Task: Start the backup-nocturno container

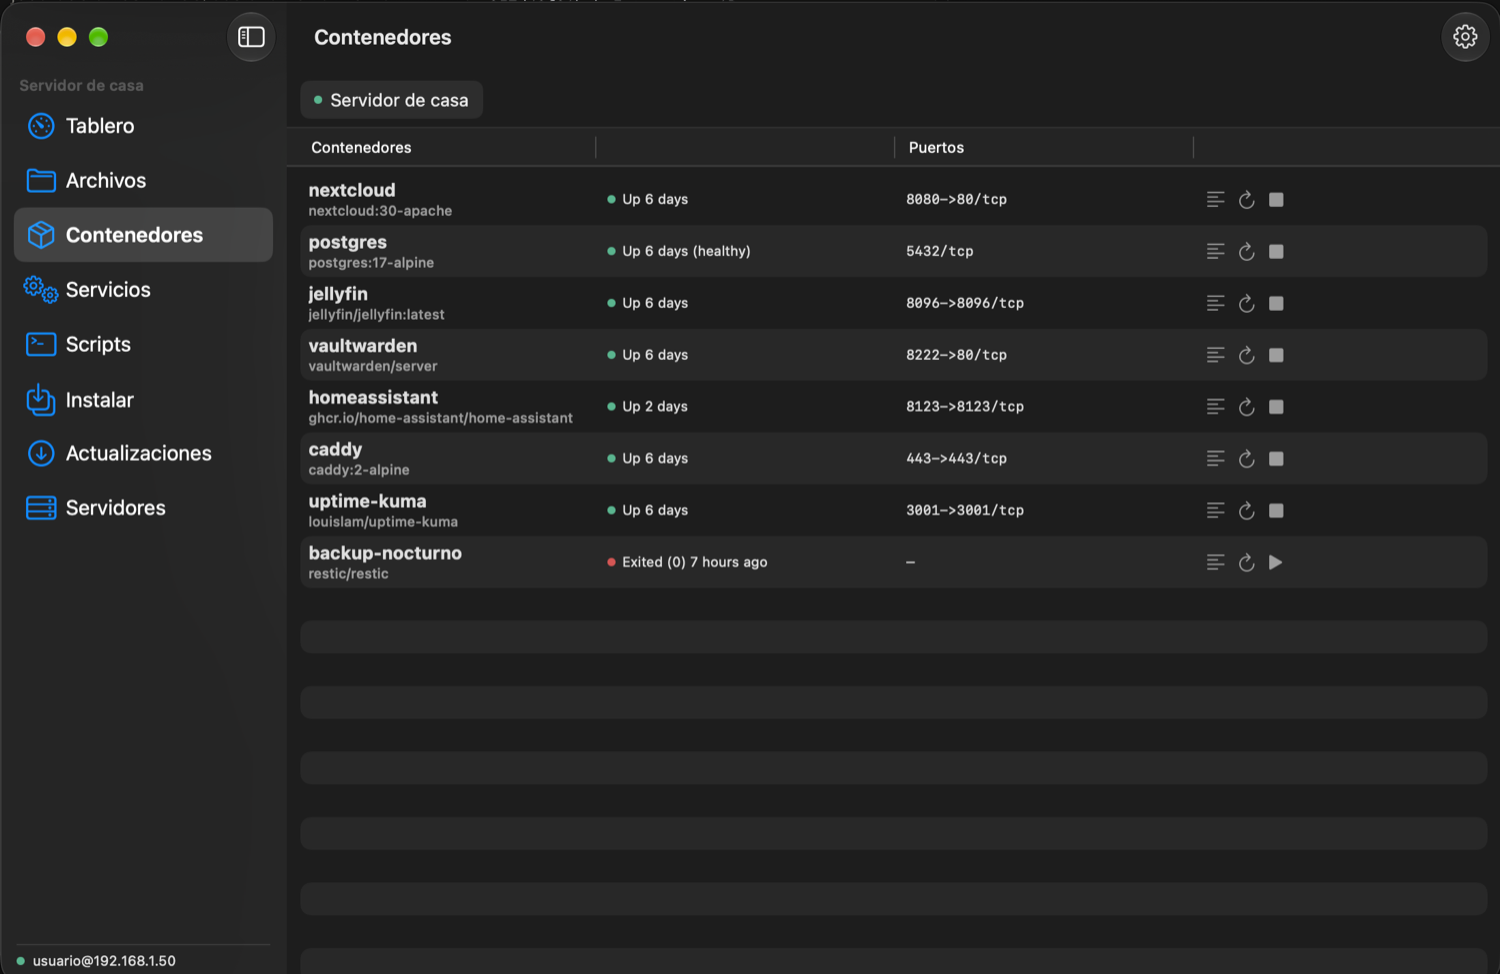Action: click(x=1276, y=562)
